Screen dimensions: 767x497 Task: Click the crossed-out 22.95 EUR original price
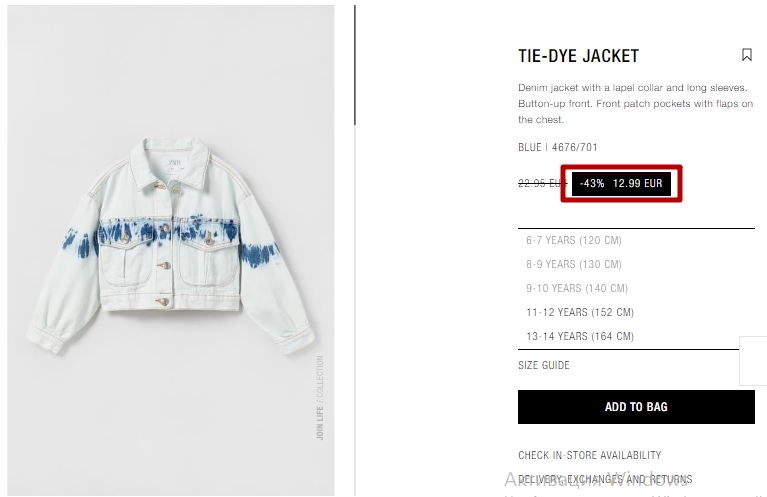542,183
